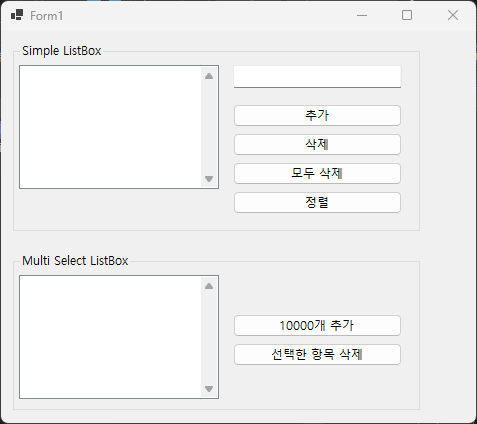Click the Form1 title bar text
The image size is (477, 424).
point(47,16)
